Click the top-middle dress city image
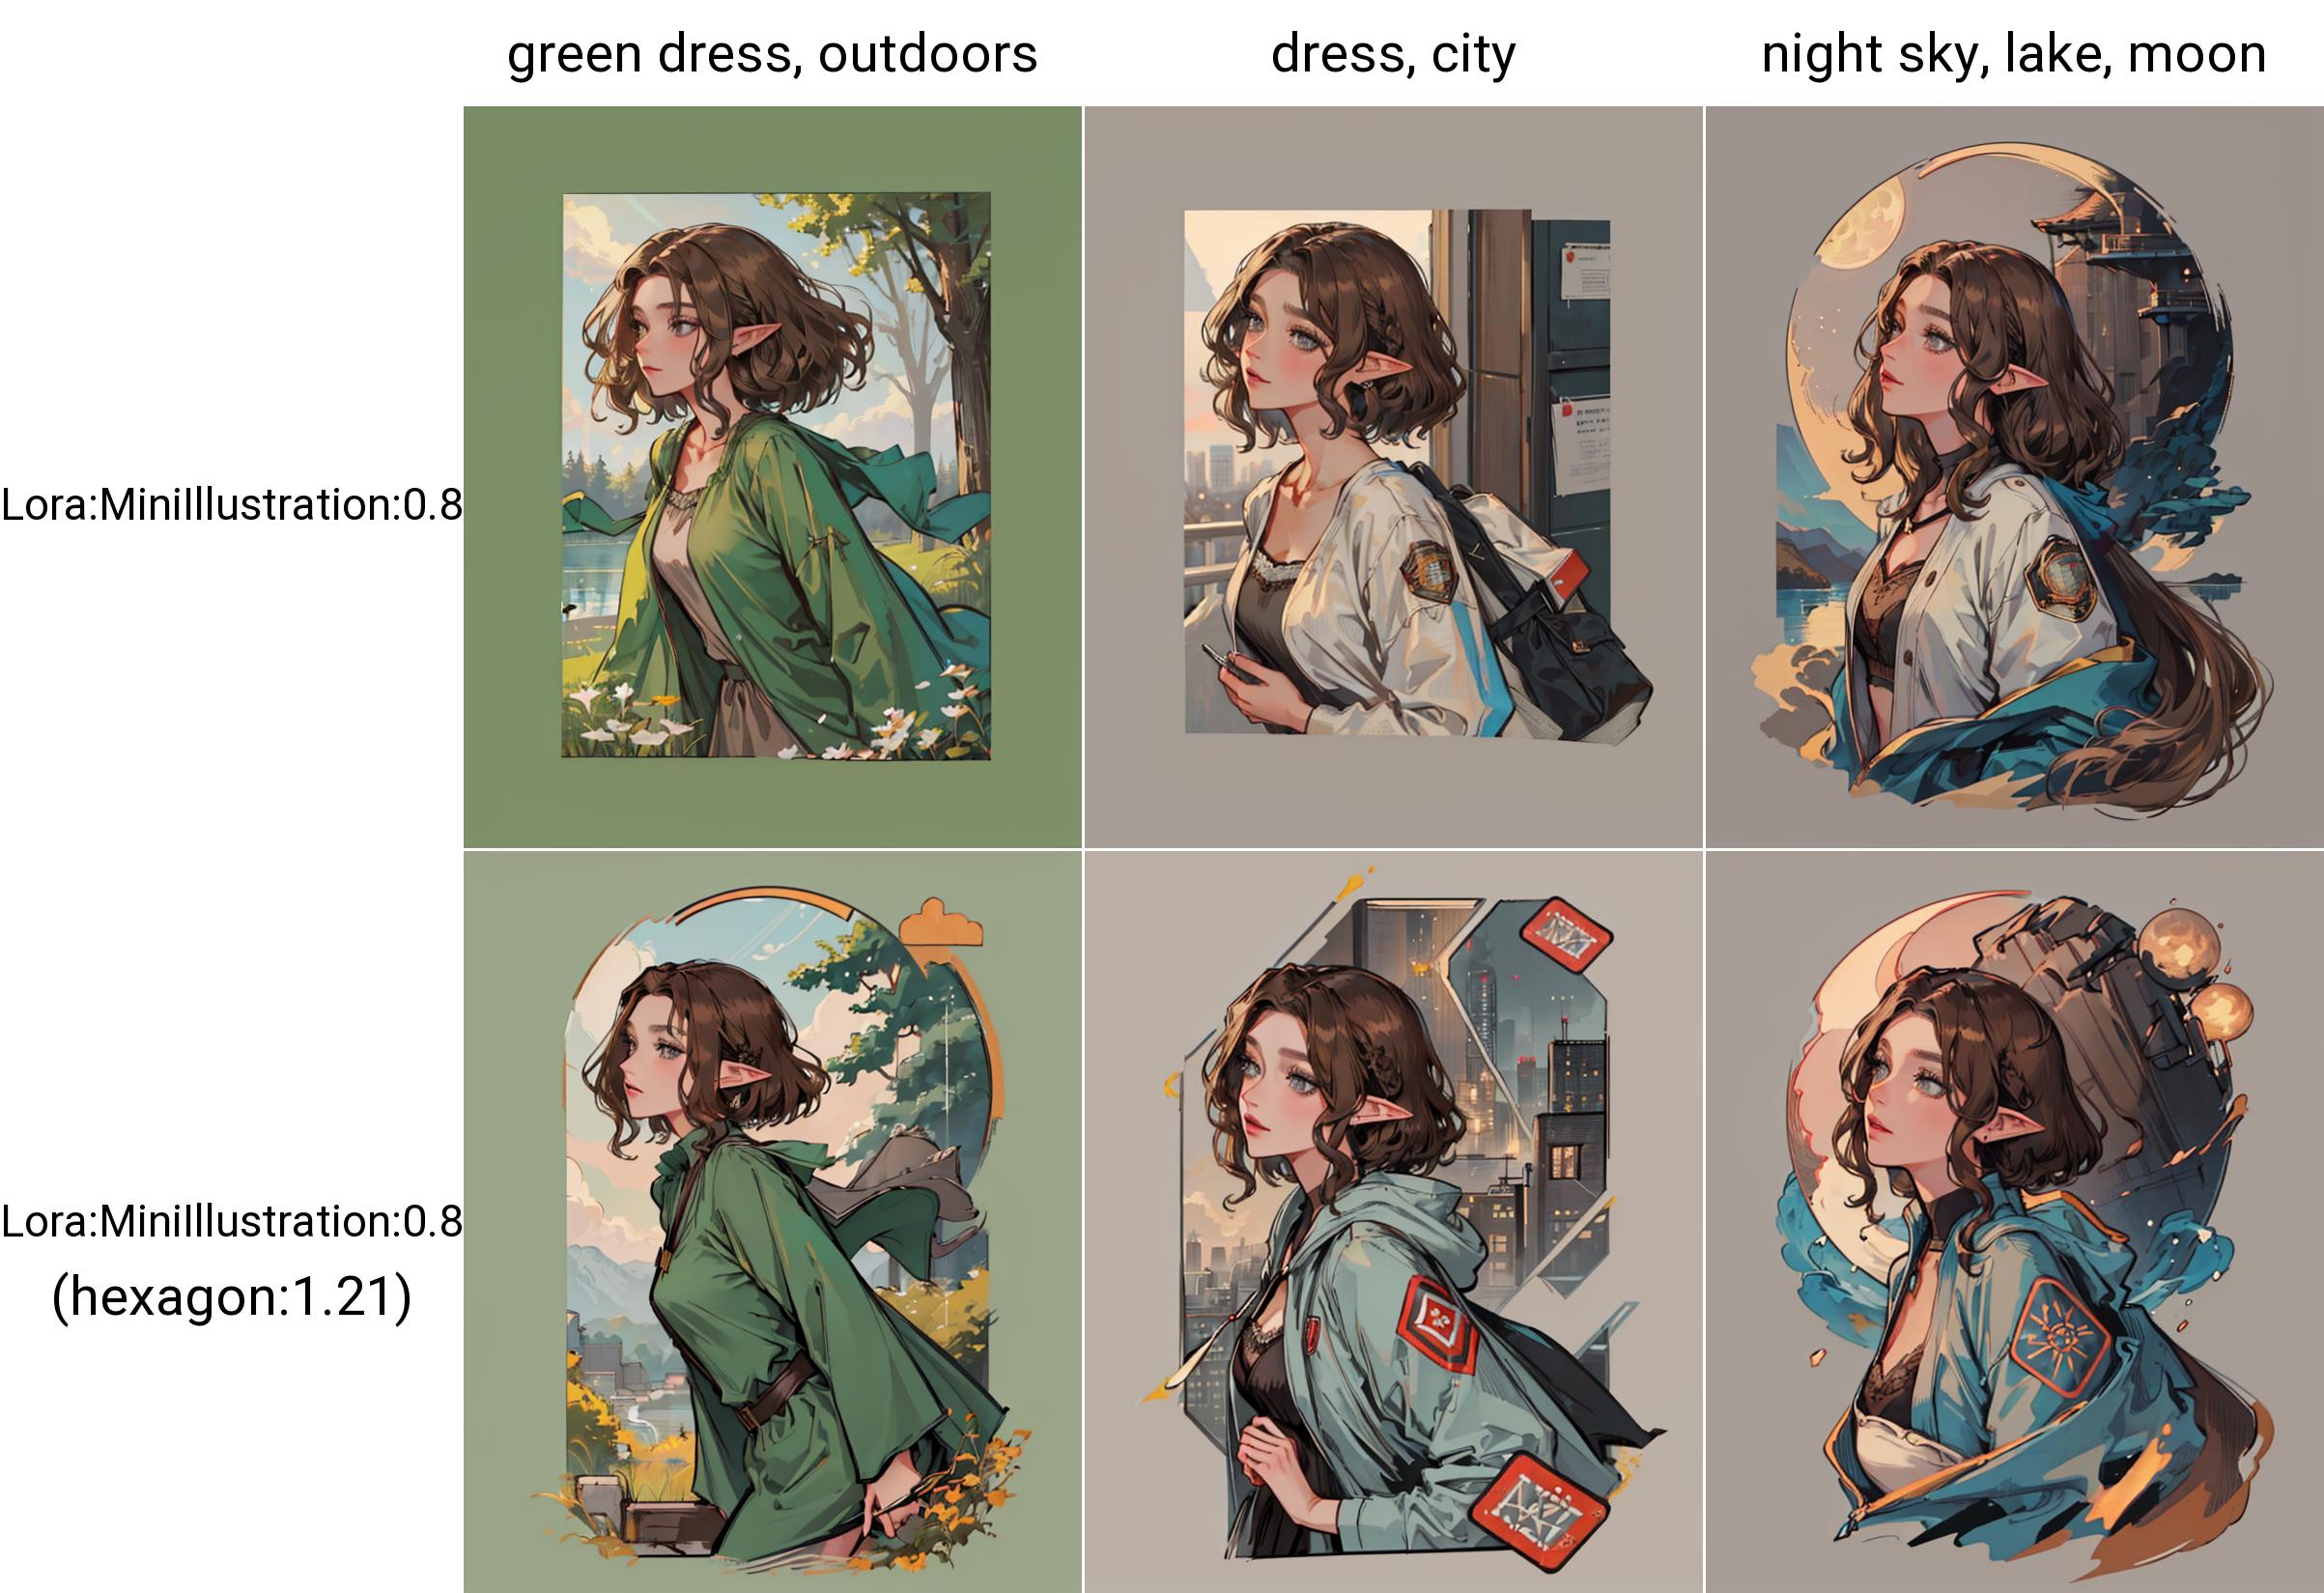 (1393, 477)
